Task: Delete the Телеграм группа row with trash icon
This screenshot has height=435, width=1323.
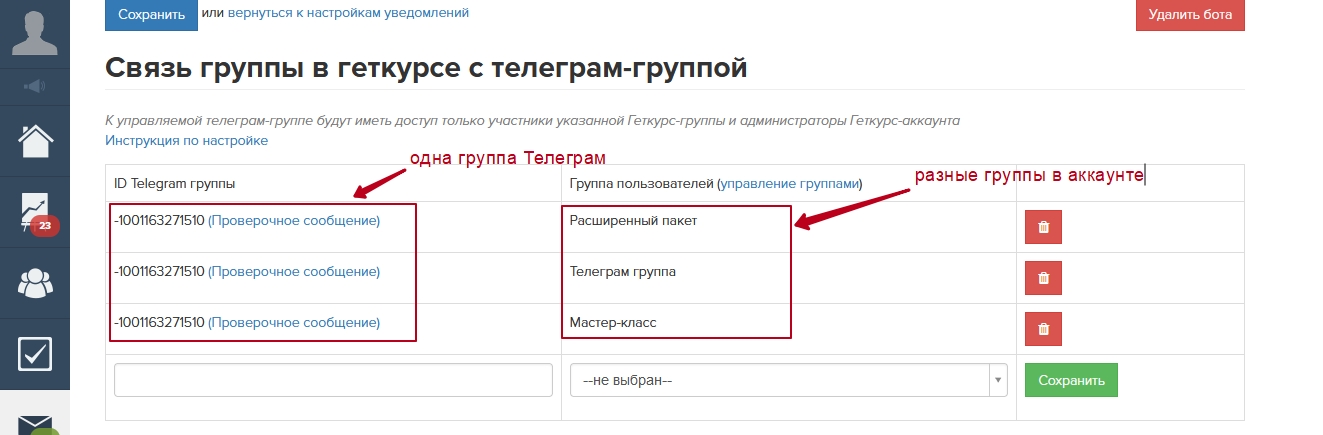Action: (x=1043, y=278)
